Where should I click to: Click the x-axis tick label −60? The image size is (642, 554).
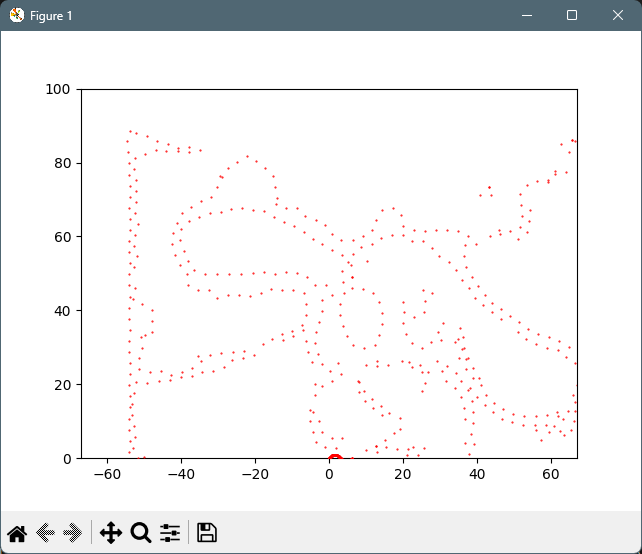tap(104, 476)
